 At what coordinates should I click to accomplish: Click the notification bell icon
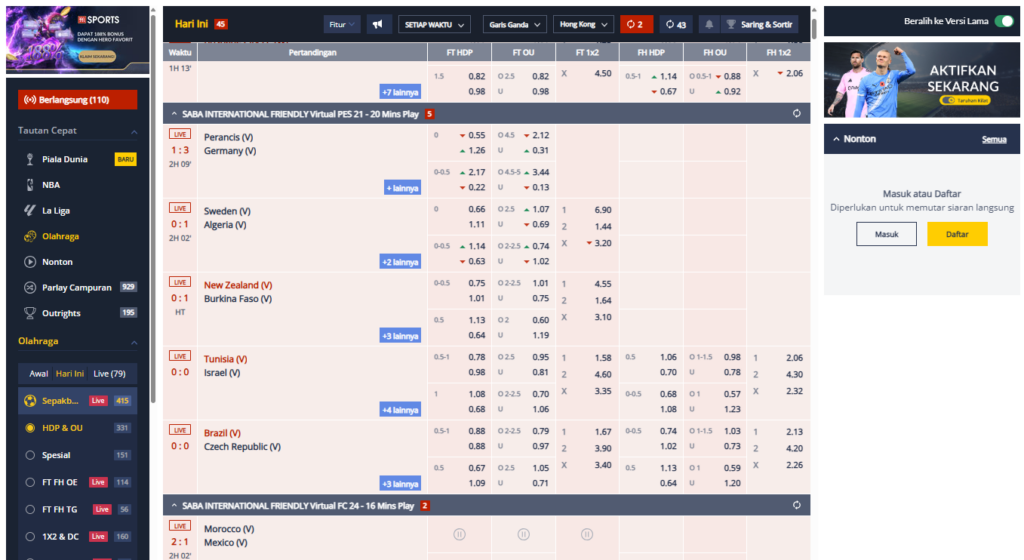(x=708, y=24)
